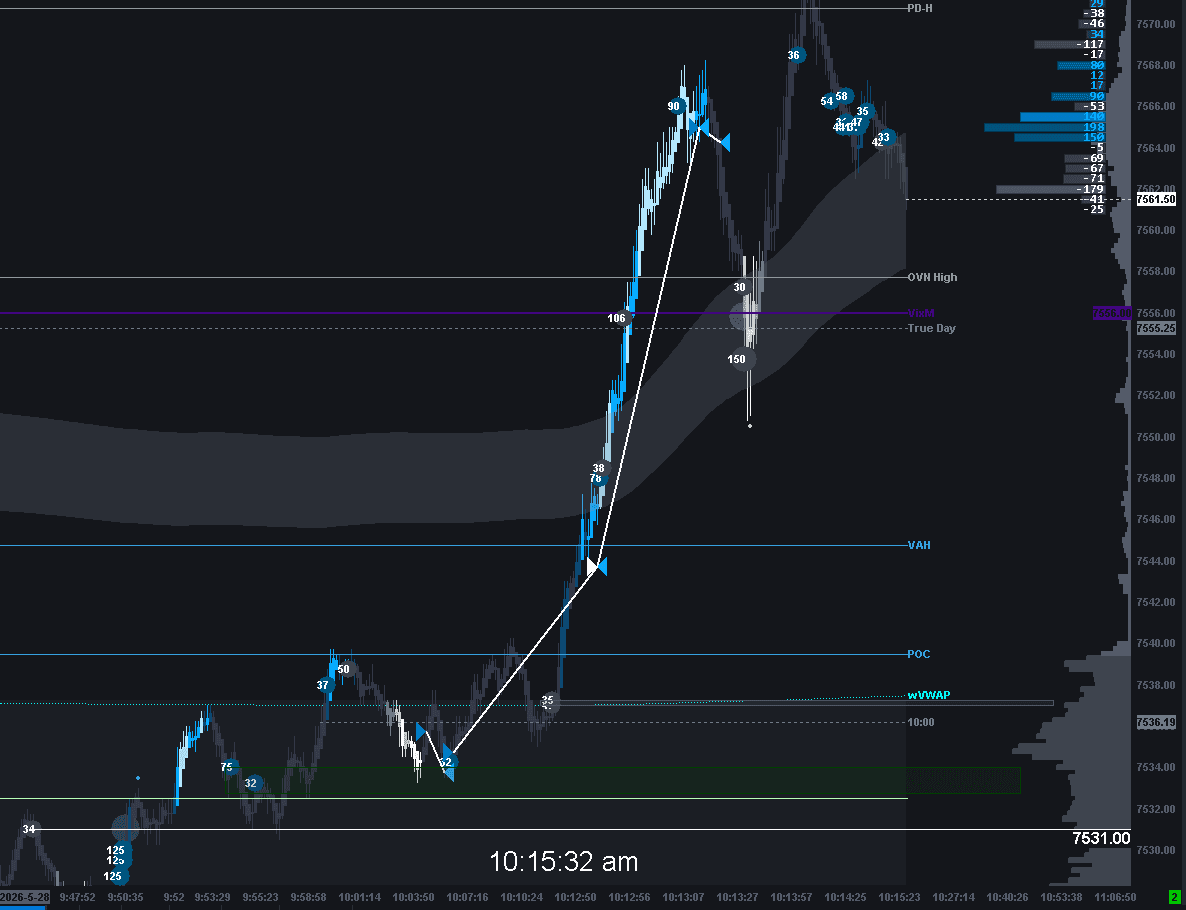
Task: Select the 10:15:23 time axis label
Action: click(899, 897)
